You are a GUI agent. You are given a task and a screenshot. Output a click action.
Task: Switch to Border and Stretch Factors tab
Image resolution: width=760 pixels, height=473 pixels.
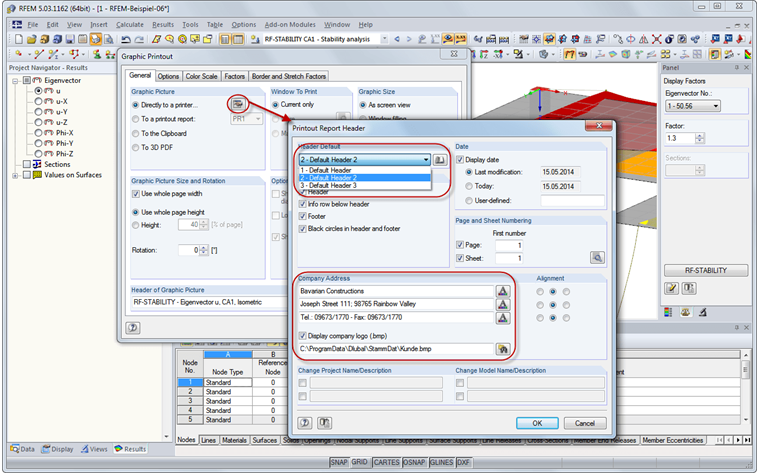288,76
